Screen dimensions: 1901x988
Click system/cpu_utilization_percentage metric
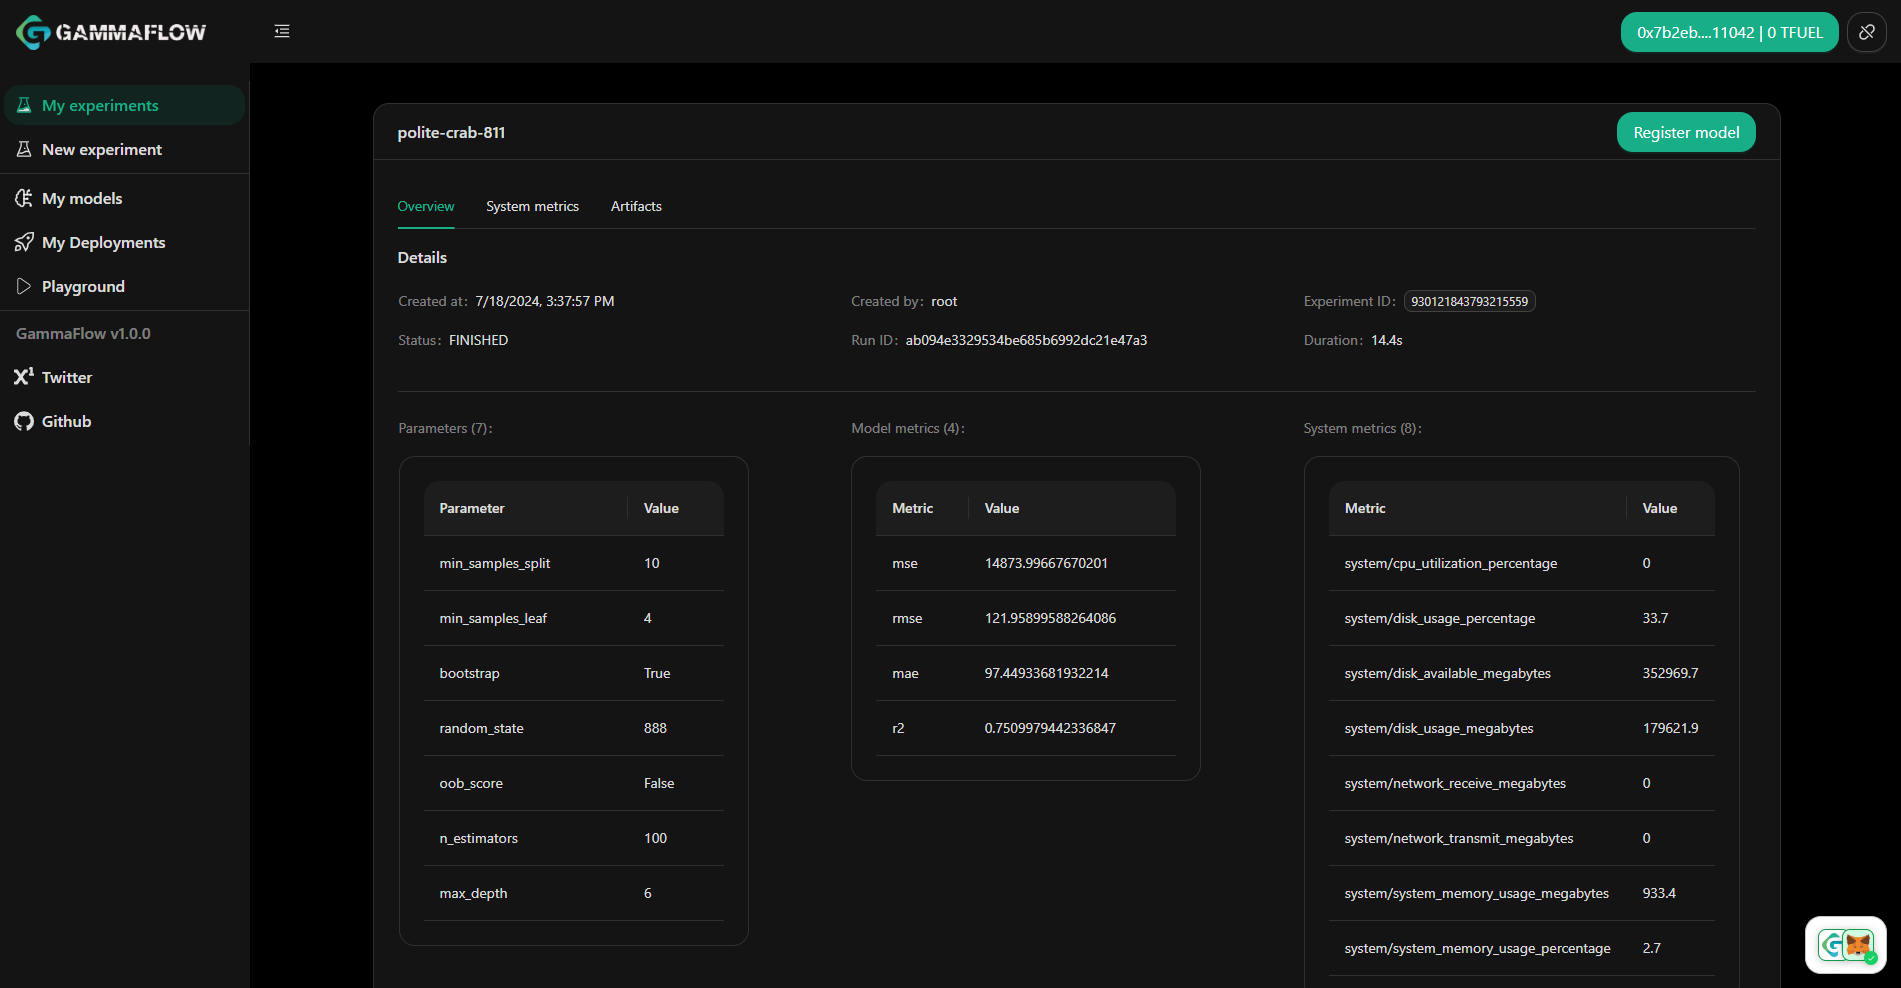[x=1451, y=563]
